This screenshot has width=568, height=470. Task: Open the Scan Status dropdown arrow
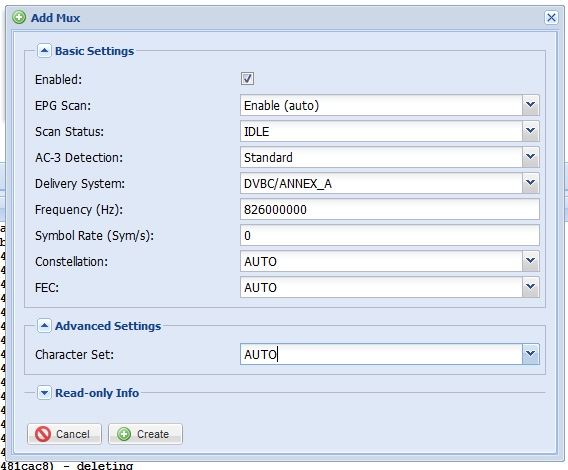click(531, 131)
